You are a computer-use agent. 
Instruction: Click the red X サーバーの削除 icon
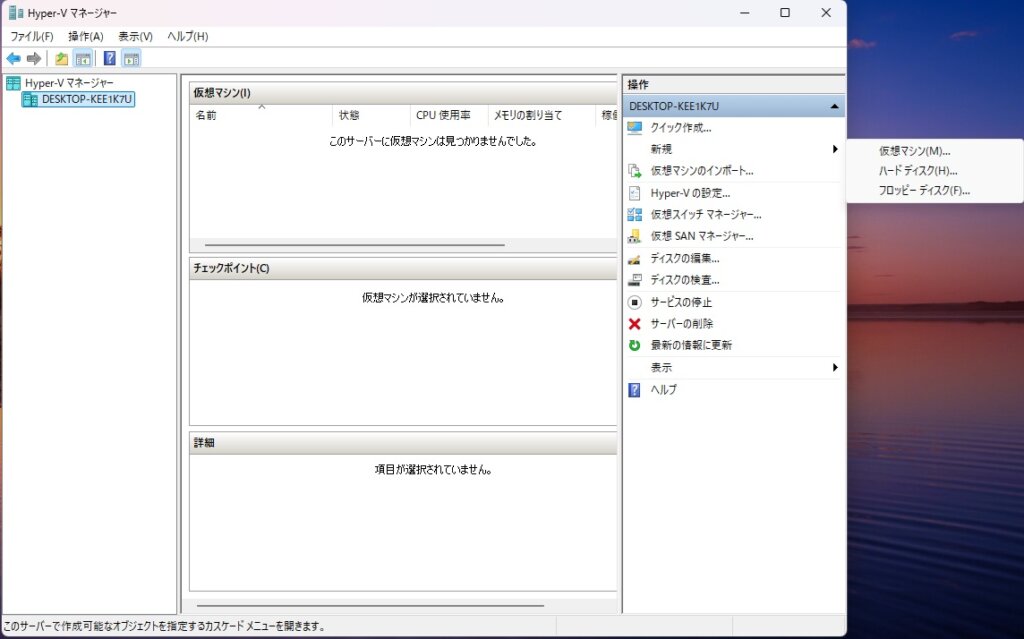tap(634, 323)
